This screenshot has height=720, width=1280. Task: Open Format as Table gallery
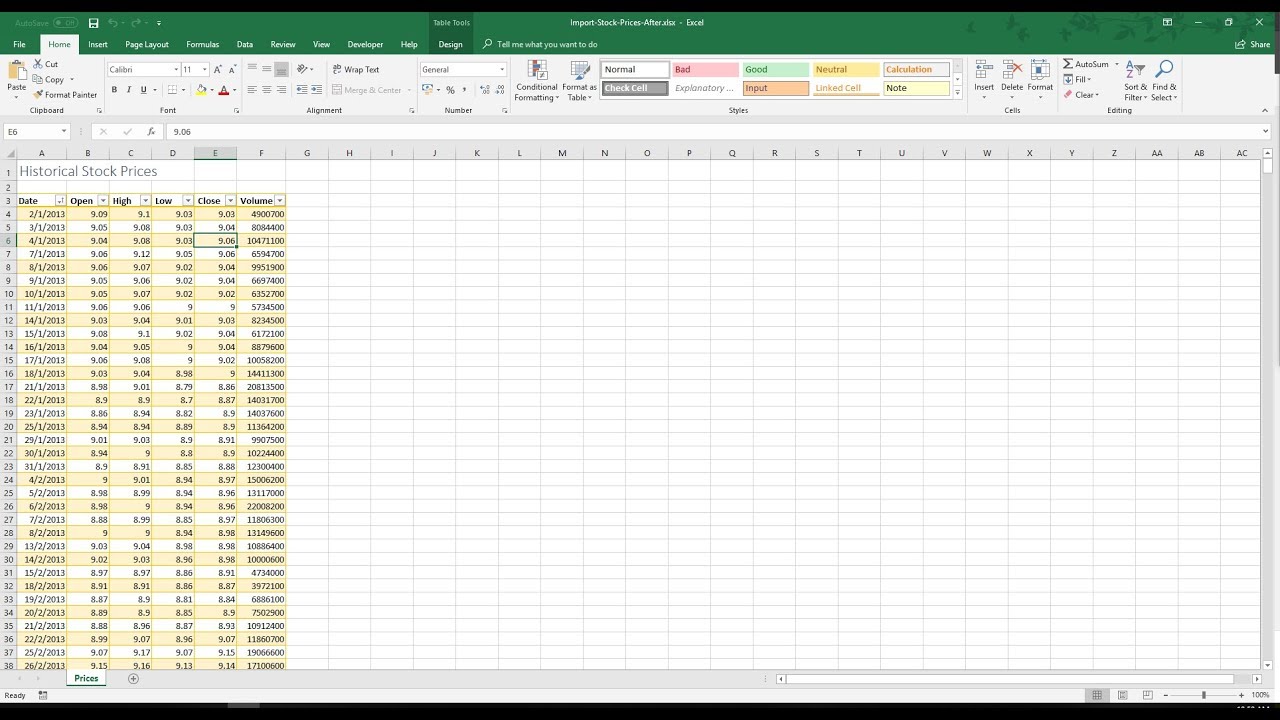pyautogui.click(x=579, y=81)
